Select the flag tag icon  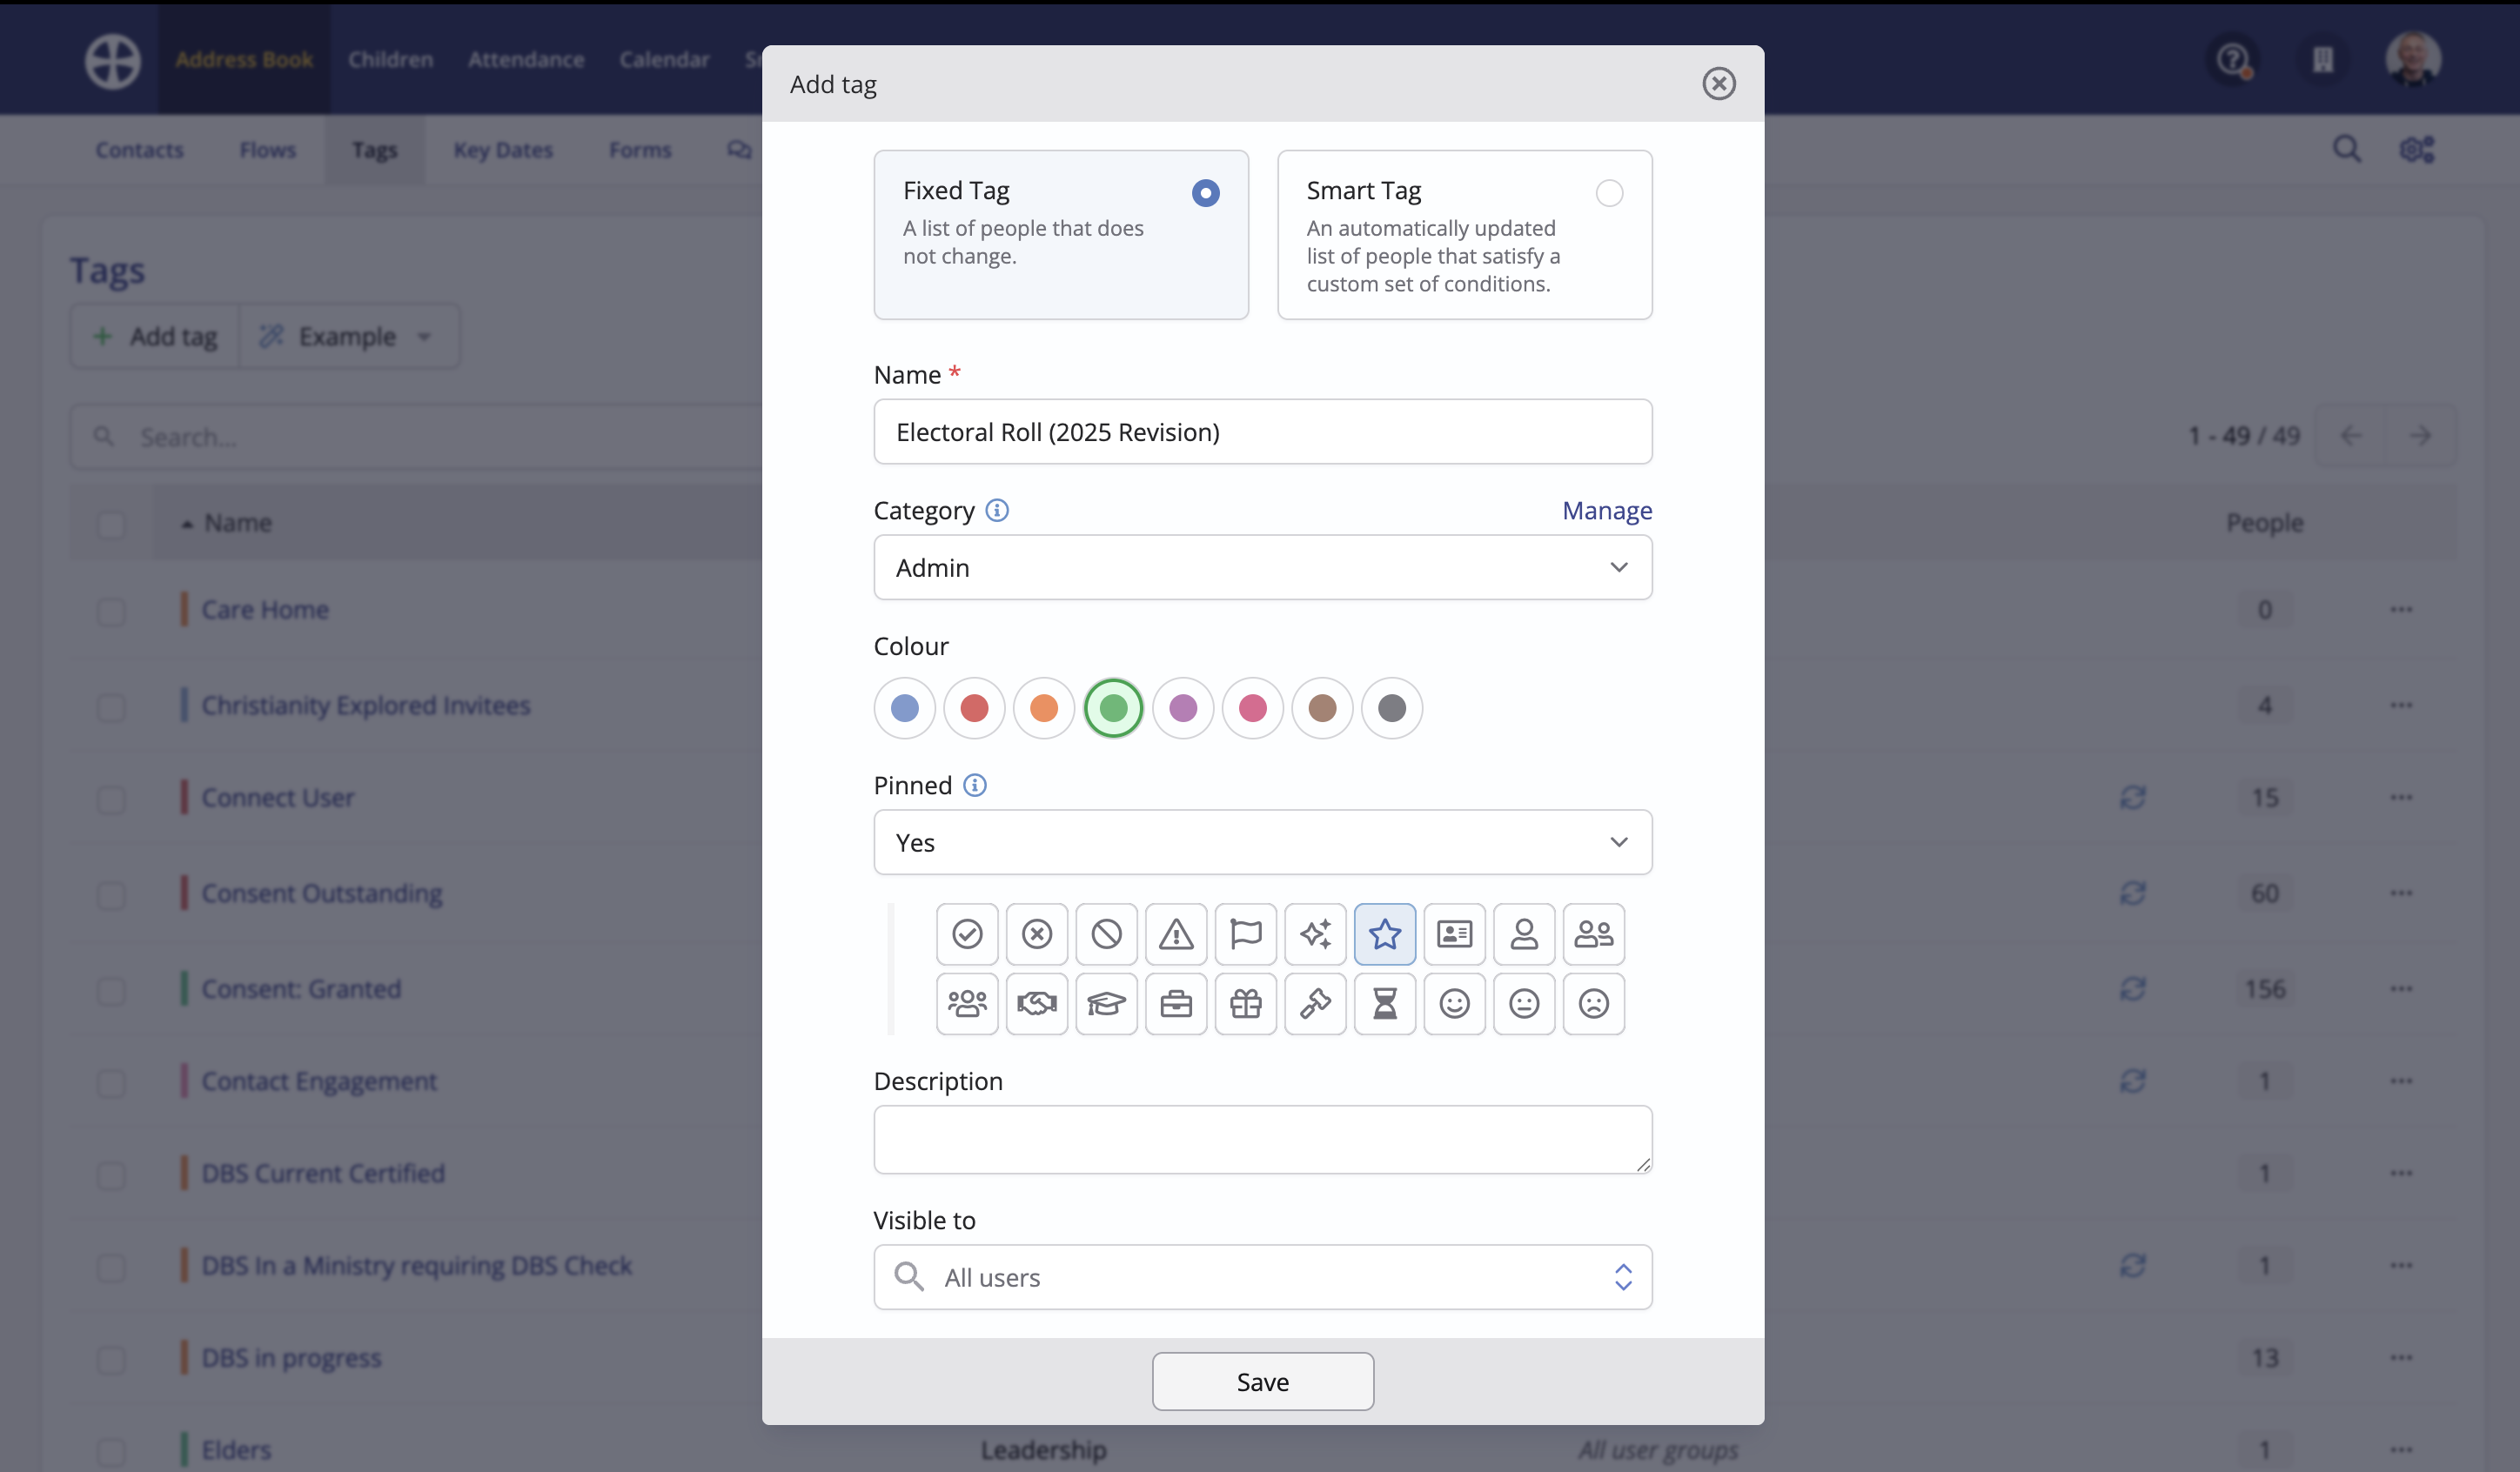[x=1246, y=934]
